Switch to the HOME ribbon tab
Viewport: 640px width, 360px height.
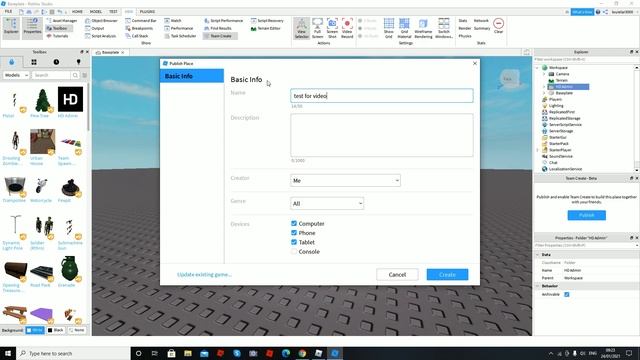77,11
